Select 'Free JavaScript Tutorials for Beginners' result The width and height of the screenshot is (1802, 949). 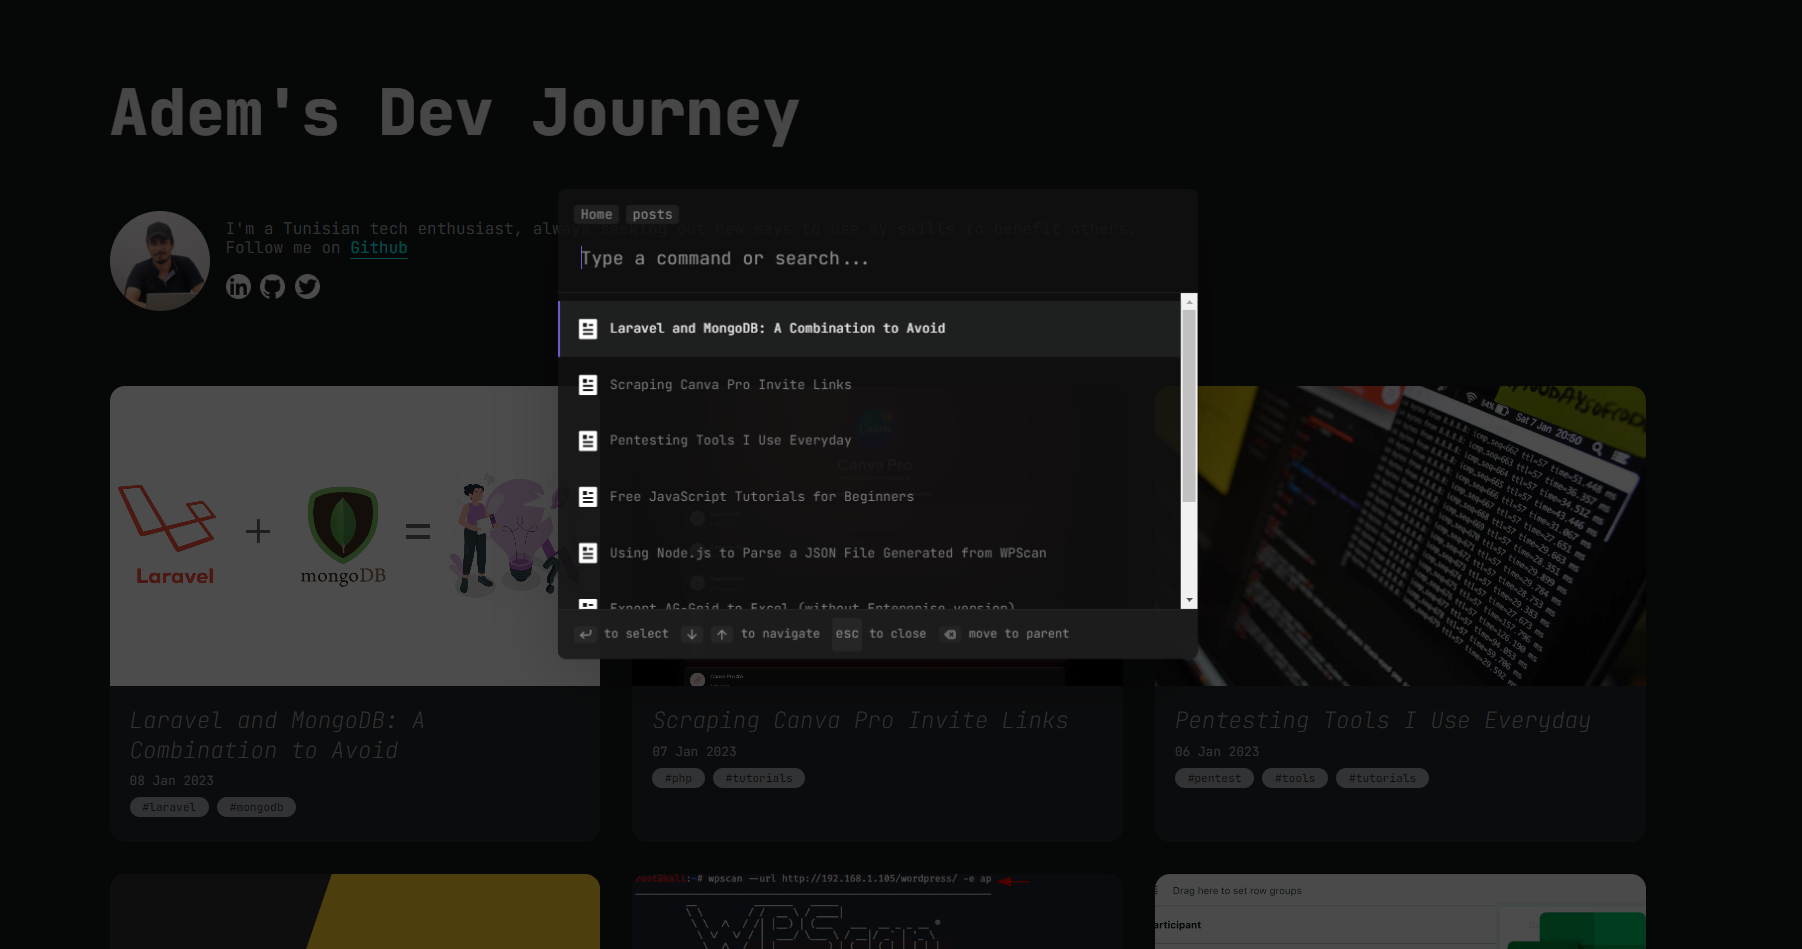(x=869, y=497)
